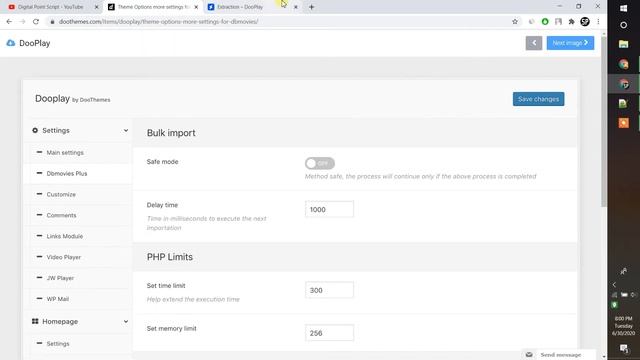Switch to Extraction - DooPlay tab
This screenshot has height=360, width=640.
pos(249,7)
